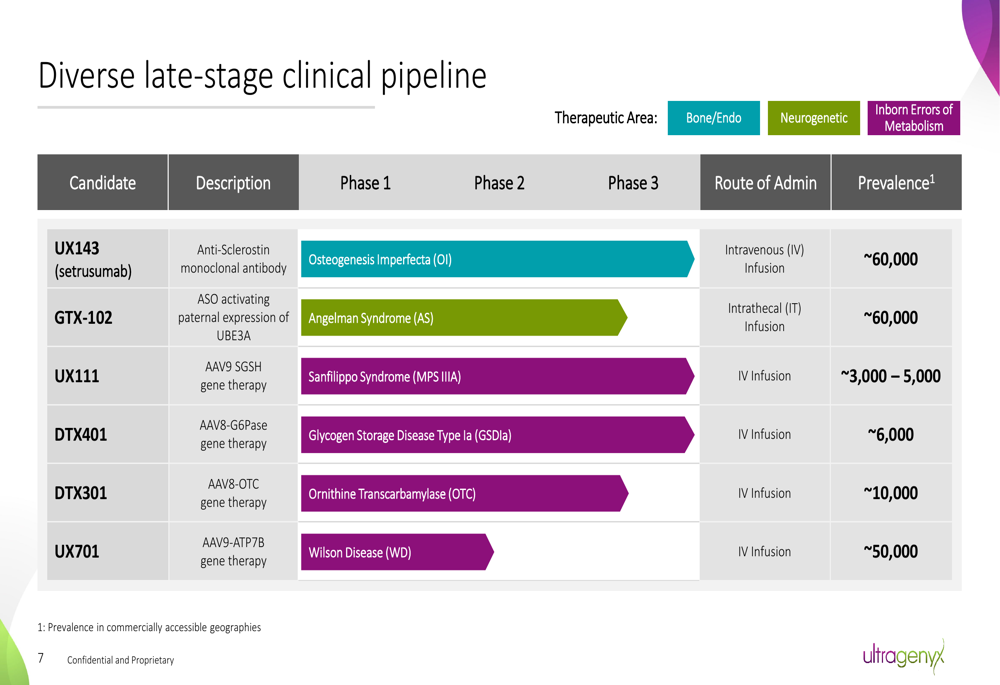Click the DTX401 candidate cell

pyautogui.click(x=108, y=434)
